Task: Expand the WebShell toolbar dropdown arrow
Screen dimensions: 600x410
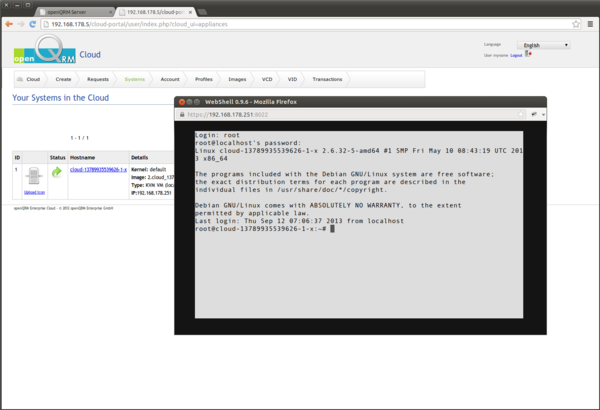Action: point(543,114)
